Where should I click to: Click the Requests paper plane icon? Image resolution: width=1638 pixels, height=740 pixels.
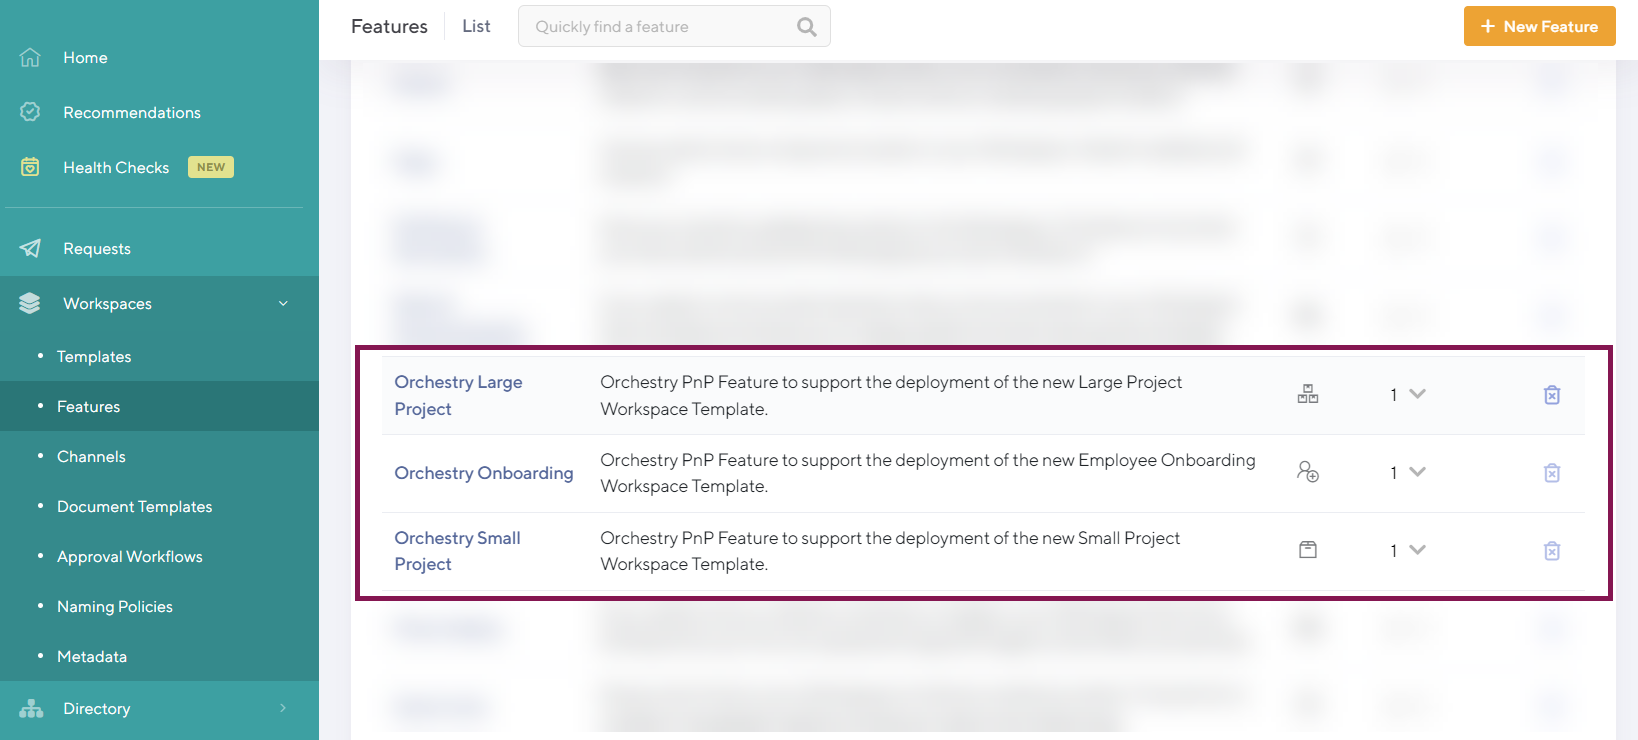[x=30, y=248]
